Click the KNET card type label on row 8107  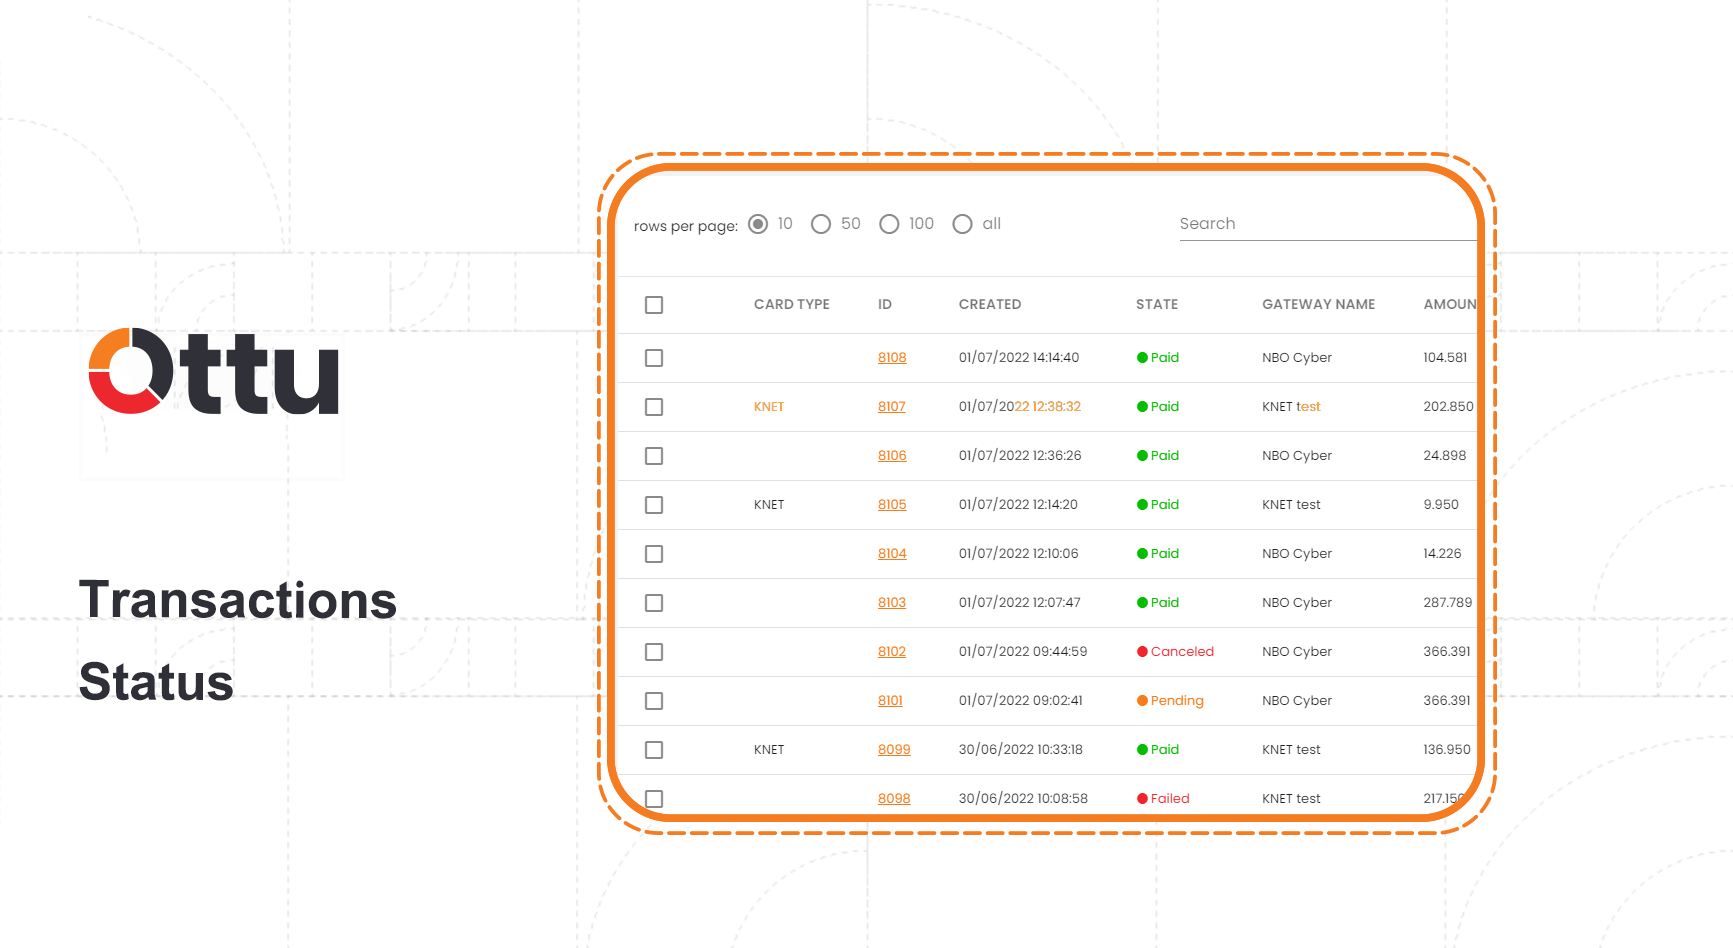(768, 406)
